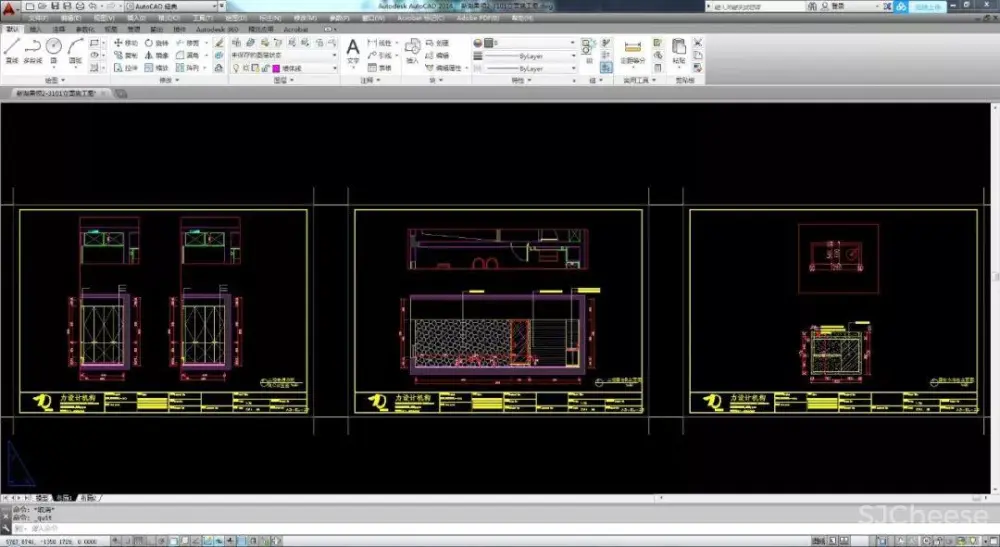This screenshot has height=547, width=1000.
Task: Select the Line drawing tool
Action: (11, 48)
